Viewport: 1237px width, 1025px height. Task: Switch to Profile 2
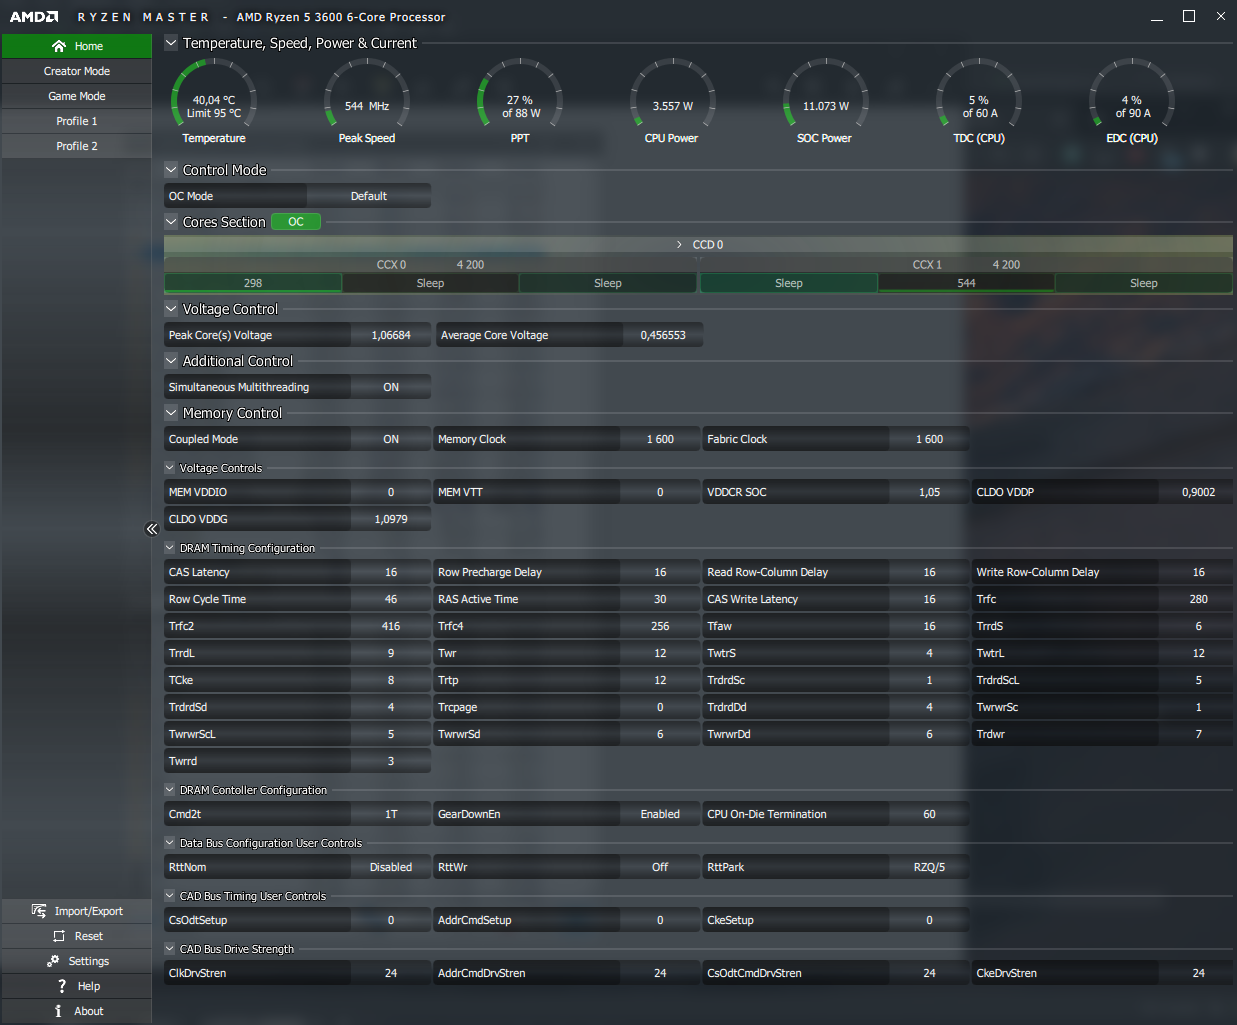[x=77, y=146]
